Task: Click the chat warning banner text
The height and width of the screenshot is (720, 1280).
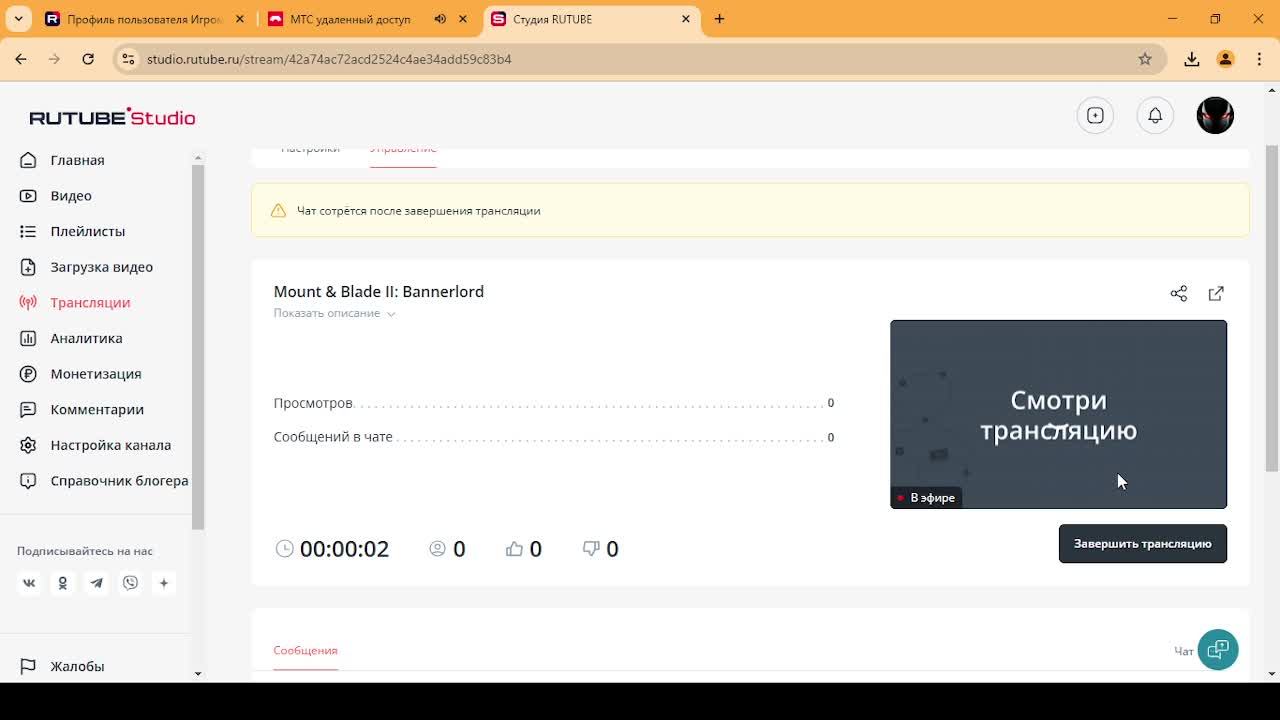Action: tap(418, 211)
